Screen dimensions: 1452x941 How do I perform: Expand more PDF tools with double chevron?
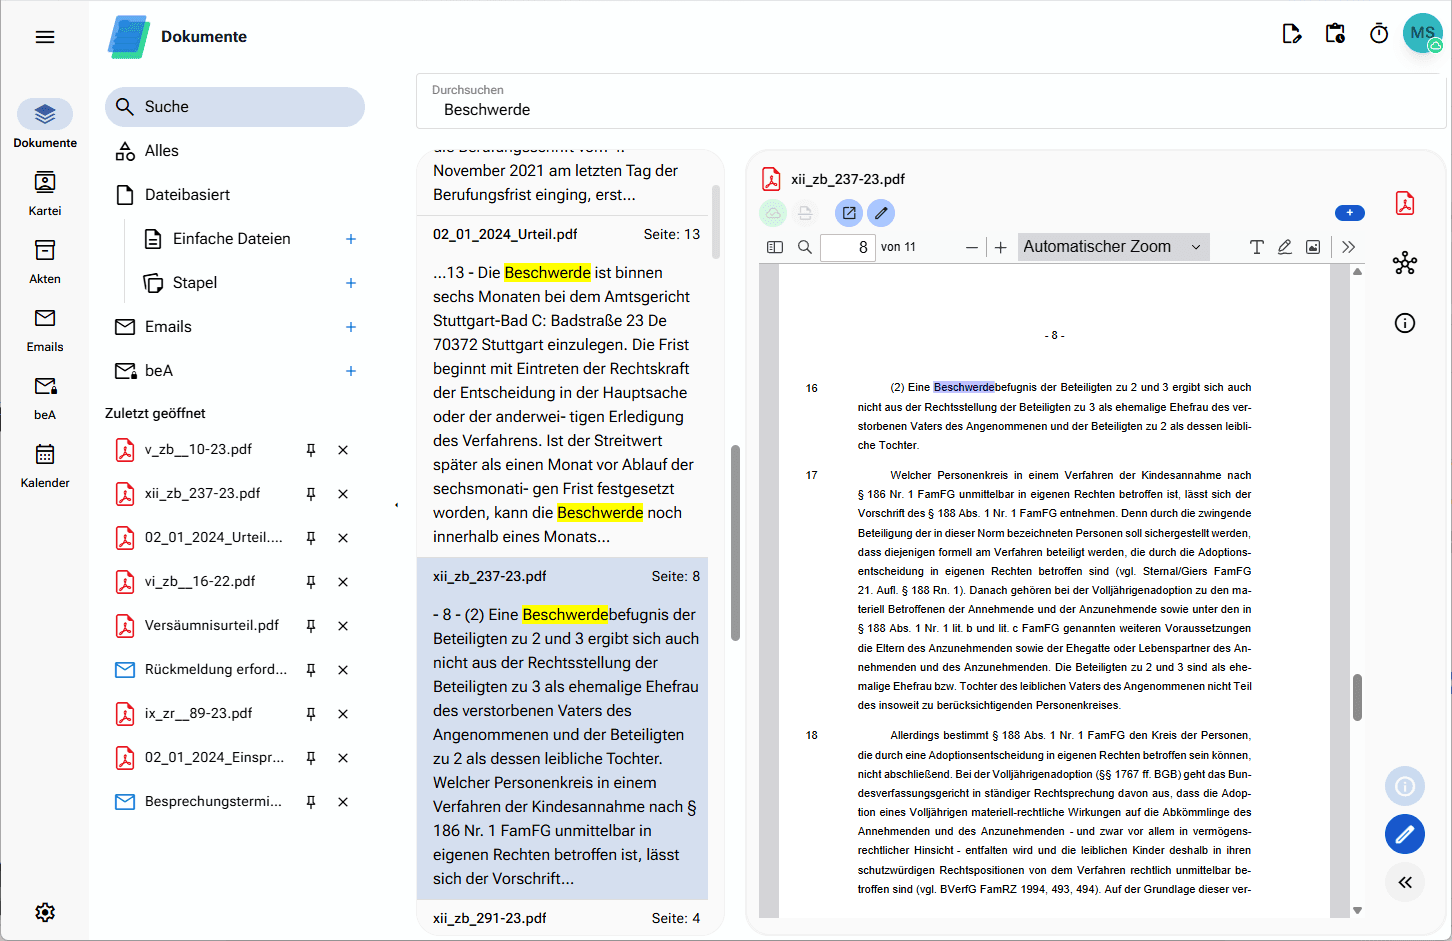pos(1349,247)
